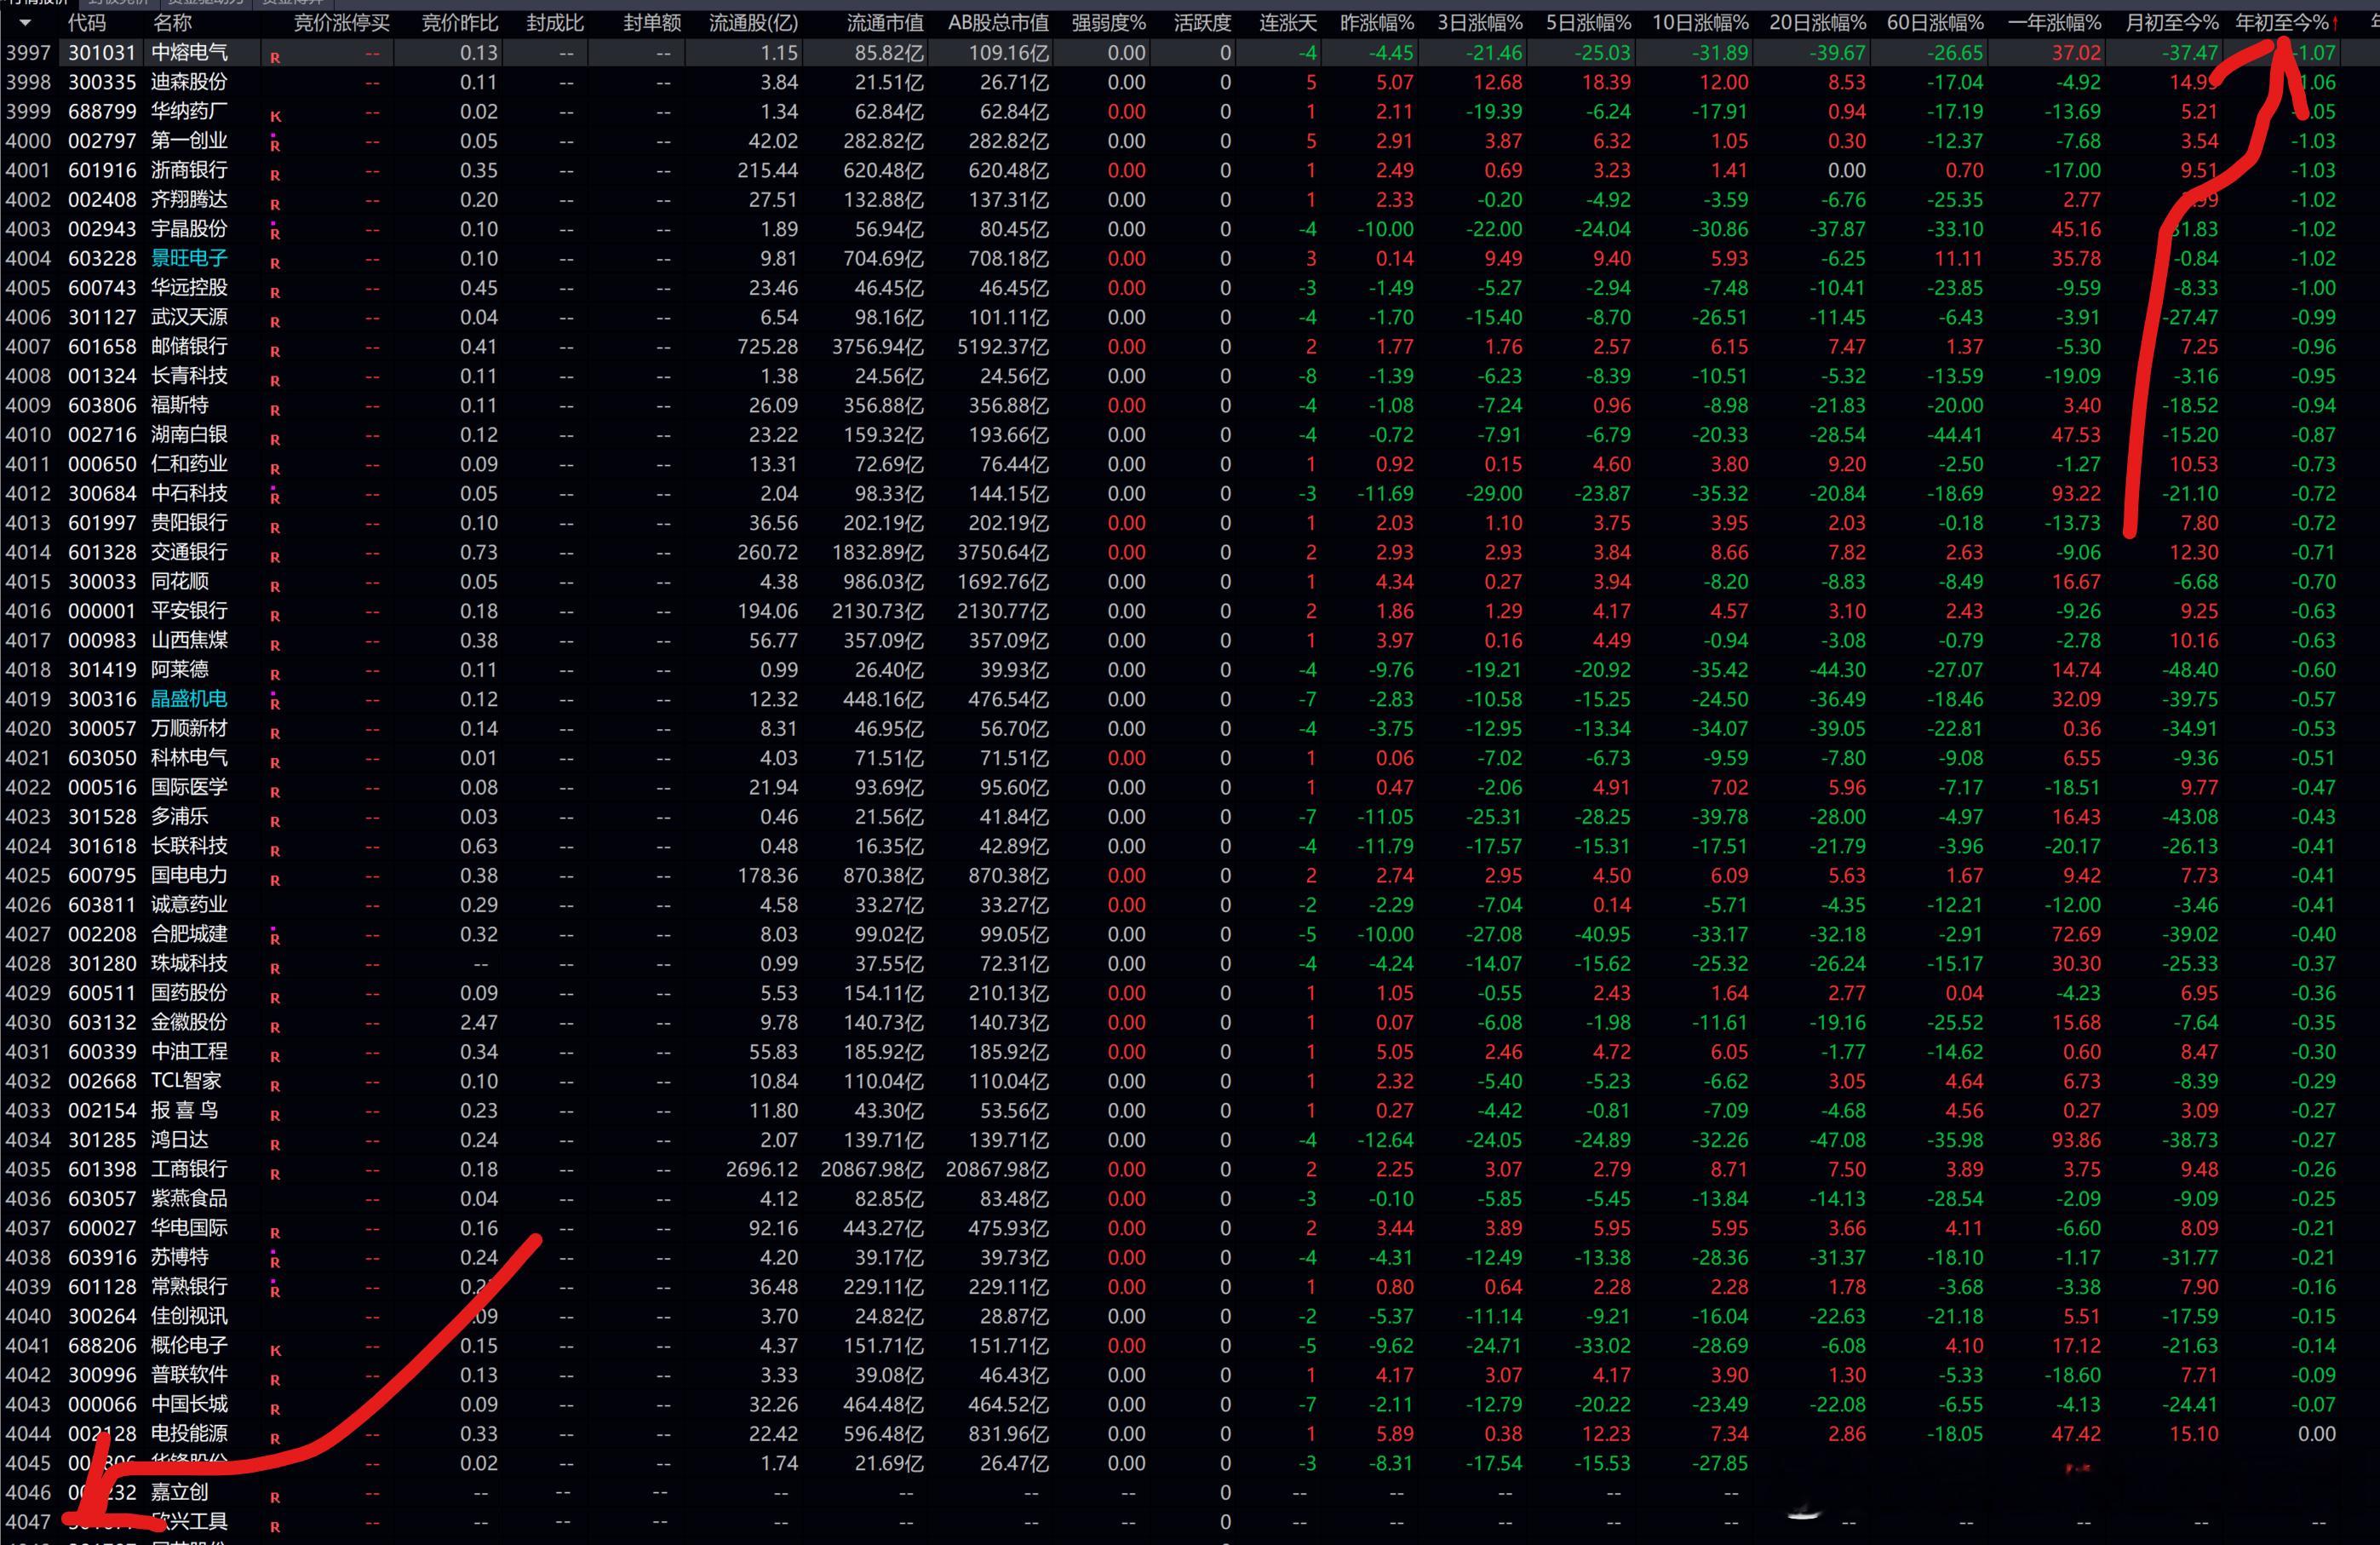Sort by the 60日涨幅% column header
The image size is (2380, 1545).
click(x=1935, y=23)
